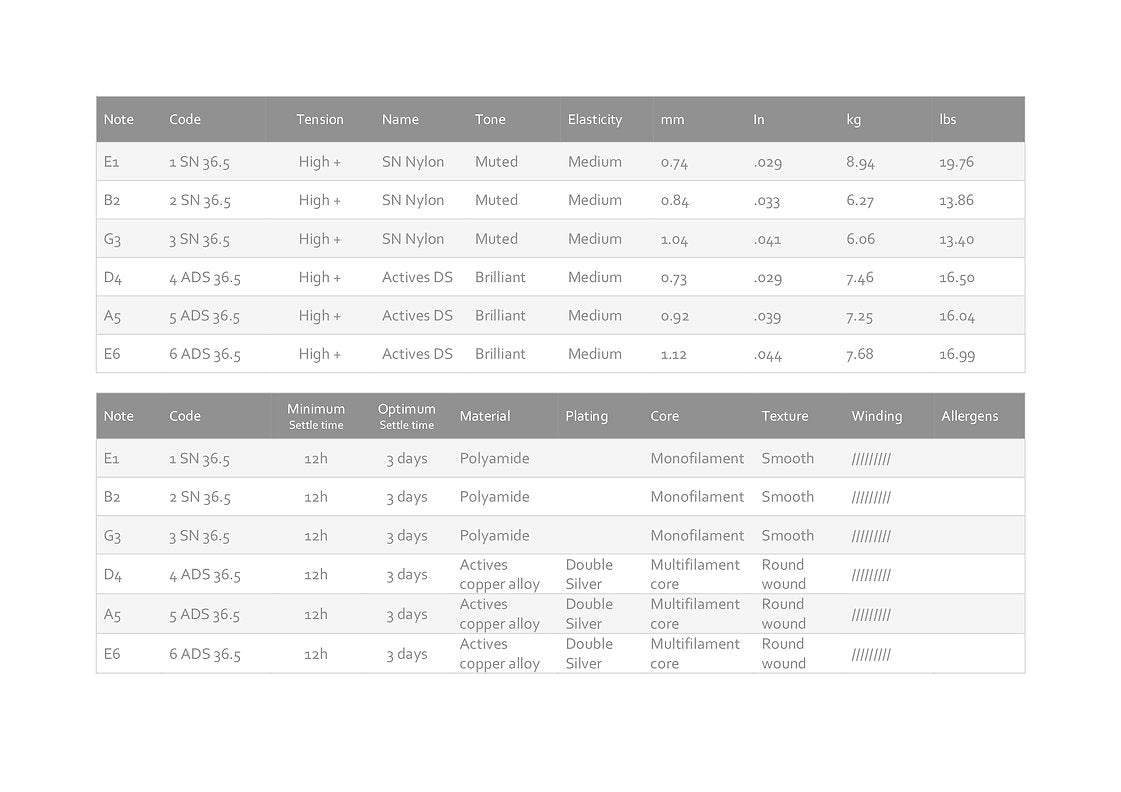Select the 1.12 mm value

(x=674, y=354)
